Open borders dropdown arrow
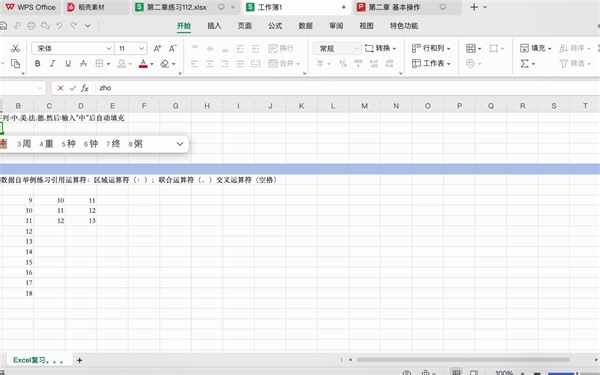This screenshot has width=600, height=375. pos(108,64)
